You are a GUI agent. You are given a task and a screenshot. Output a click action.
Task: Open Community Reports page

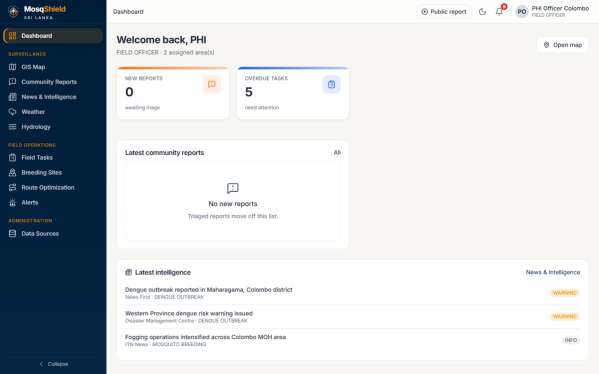53,82
